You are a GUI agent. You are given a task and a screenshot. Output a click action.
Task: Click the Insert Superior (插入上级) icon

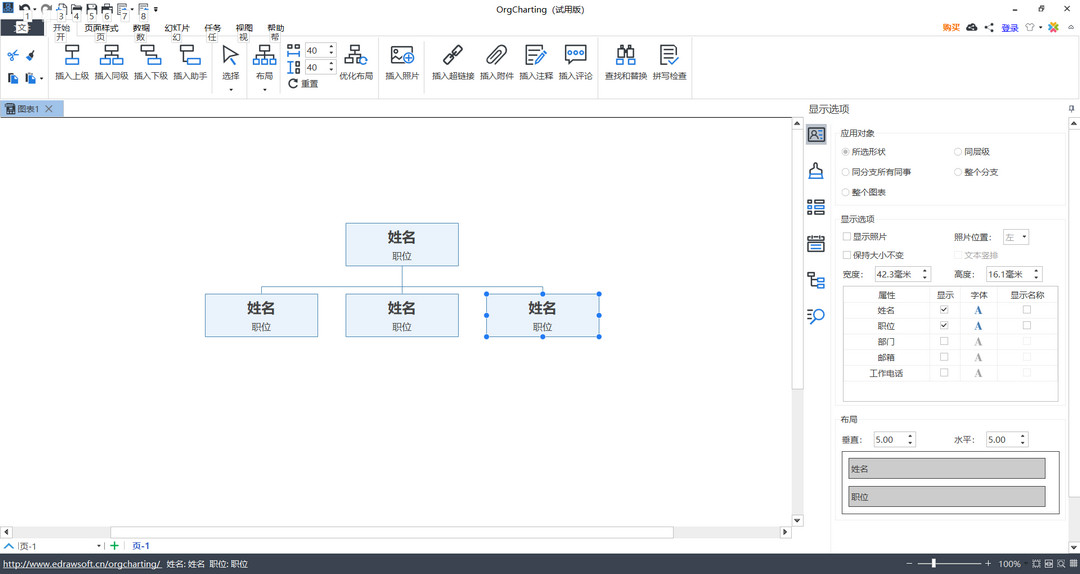pyautogui.click(x=72, y=56)
